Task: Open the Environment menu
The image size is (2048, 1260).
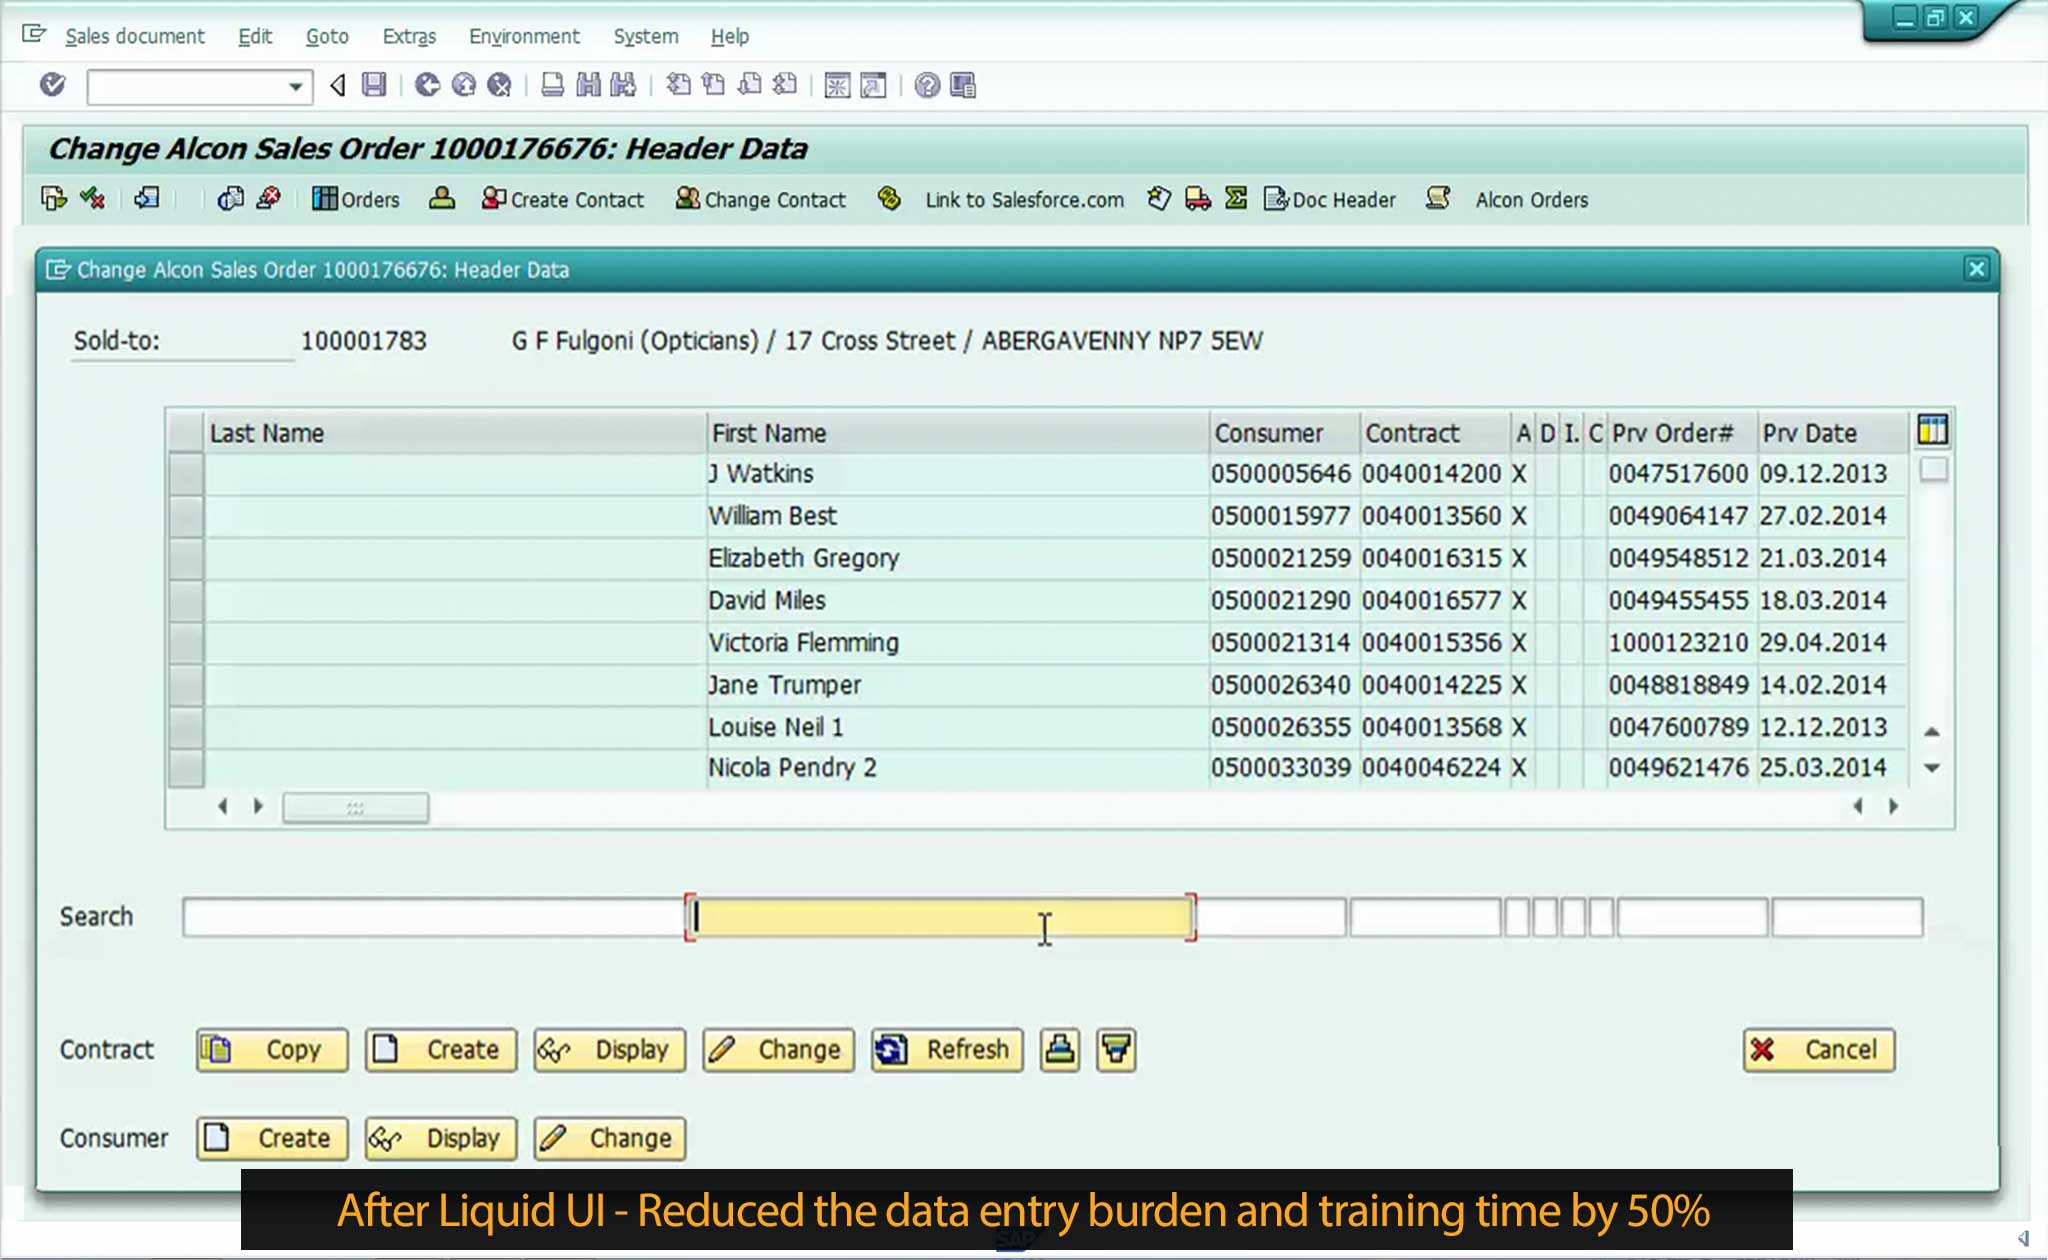Action: coord(524,36)
